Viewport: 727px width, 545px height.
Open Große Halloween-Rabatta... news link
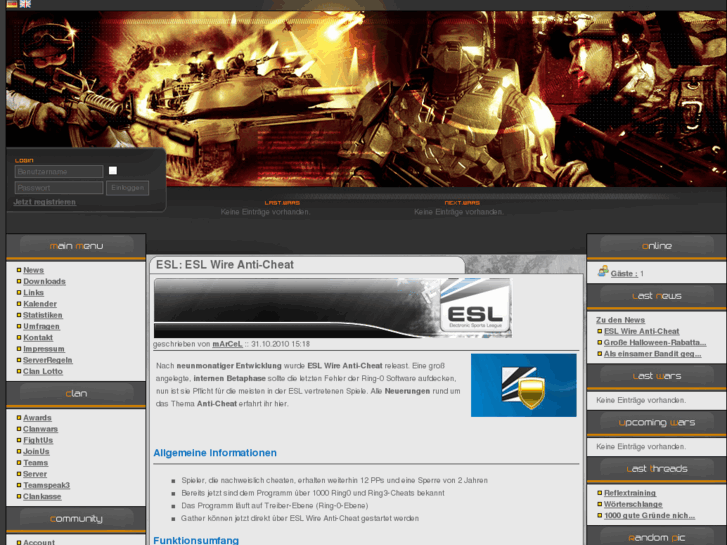point(655,342)
